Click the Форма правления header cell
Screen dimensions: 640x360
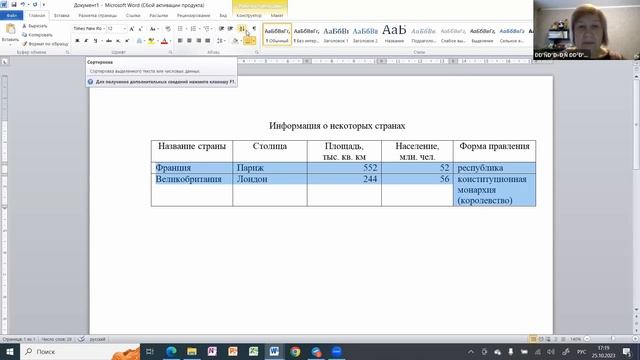coord(494,151)
